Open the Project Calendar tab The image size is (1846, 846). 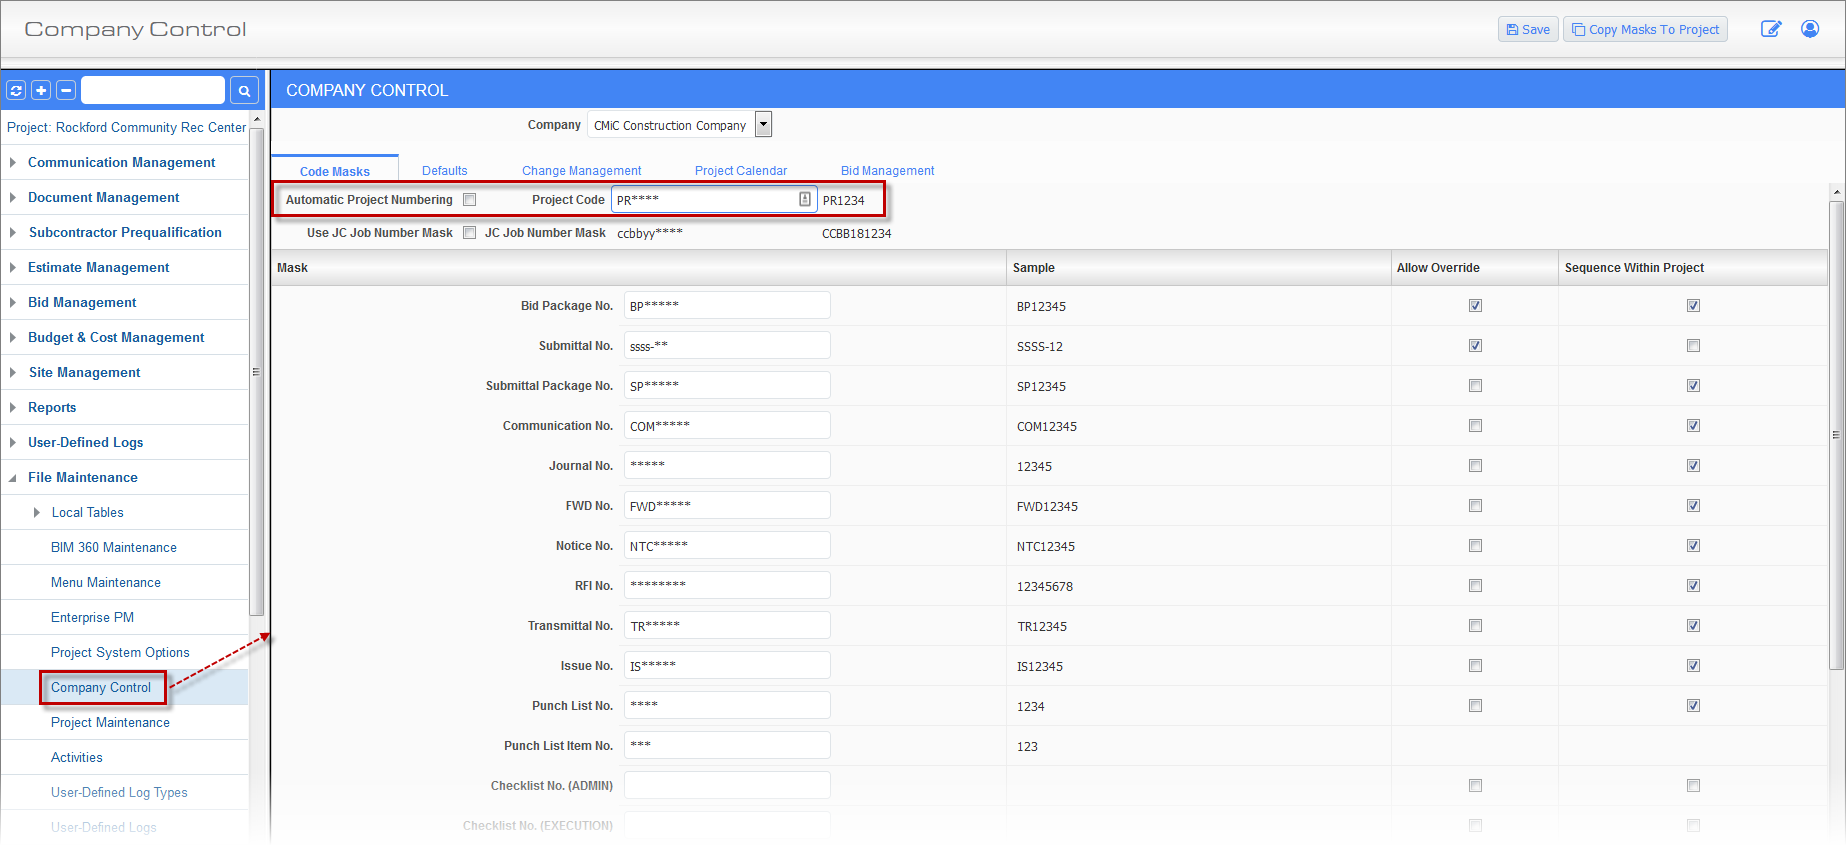click(740, 171)
